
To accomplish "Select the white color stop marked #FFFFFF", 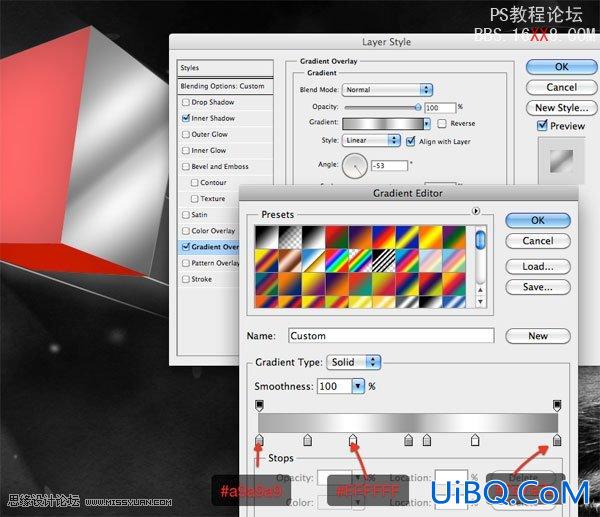I will [353, 440].
